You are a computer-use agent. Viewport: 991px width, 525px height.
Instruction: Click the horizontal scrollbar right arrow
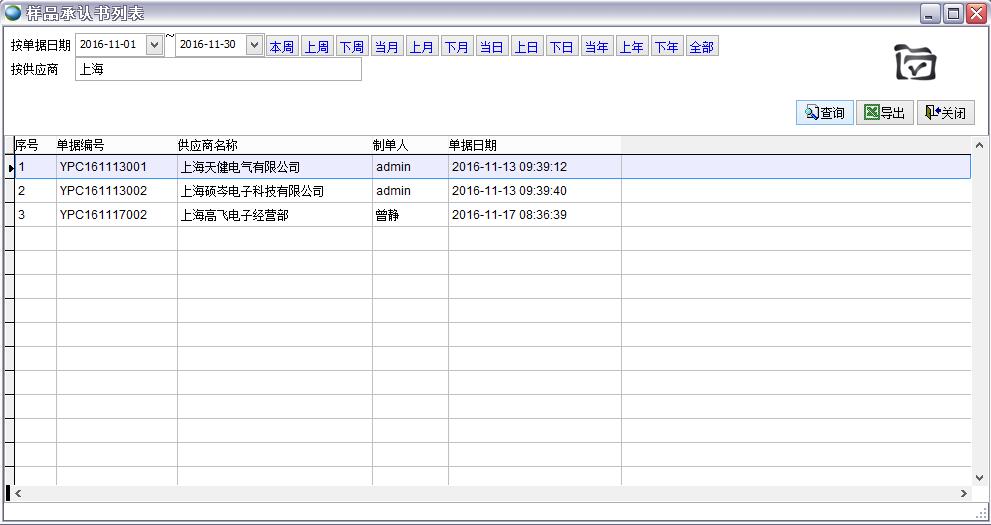pyautogui.click(x=964, y=493)
